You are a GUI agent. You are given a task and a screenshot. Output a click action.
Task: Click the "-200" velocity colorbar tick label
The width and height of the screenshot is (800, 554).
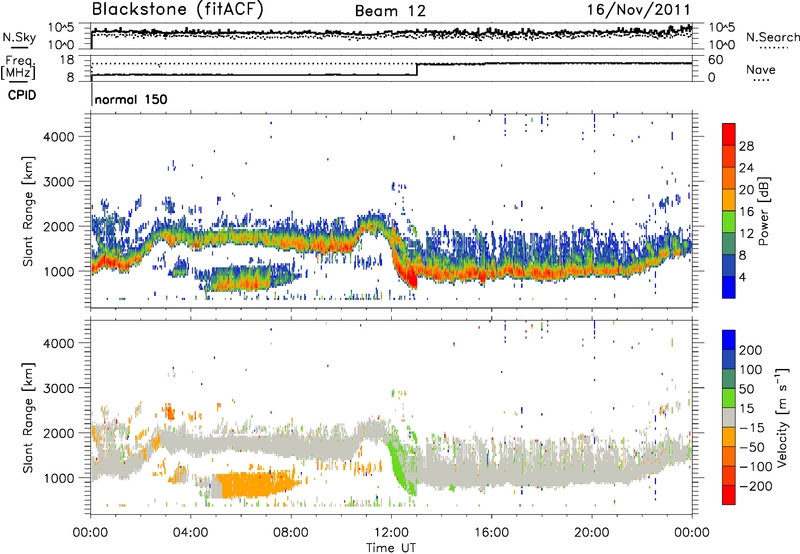pyautogui.click(x=755, y=486)
